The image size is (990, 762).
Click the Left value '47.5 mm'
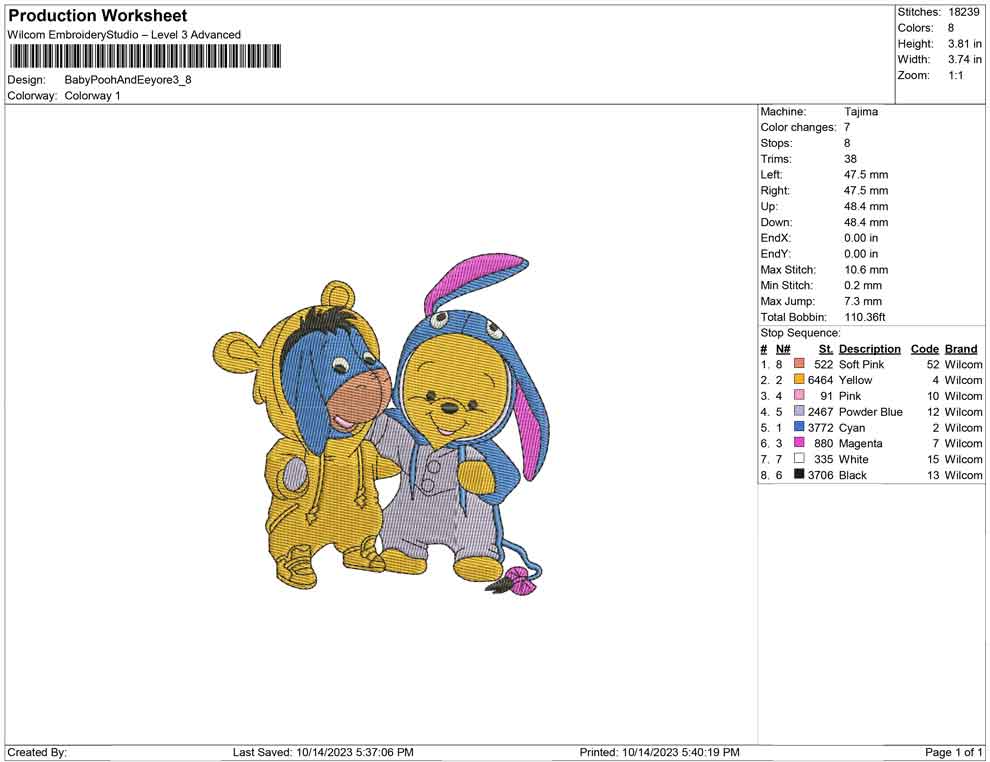(866, 175)
